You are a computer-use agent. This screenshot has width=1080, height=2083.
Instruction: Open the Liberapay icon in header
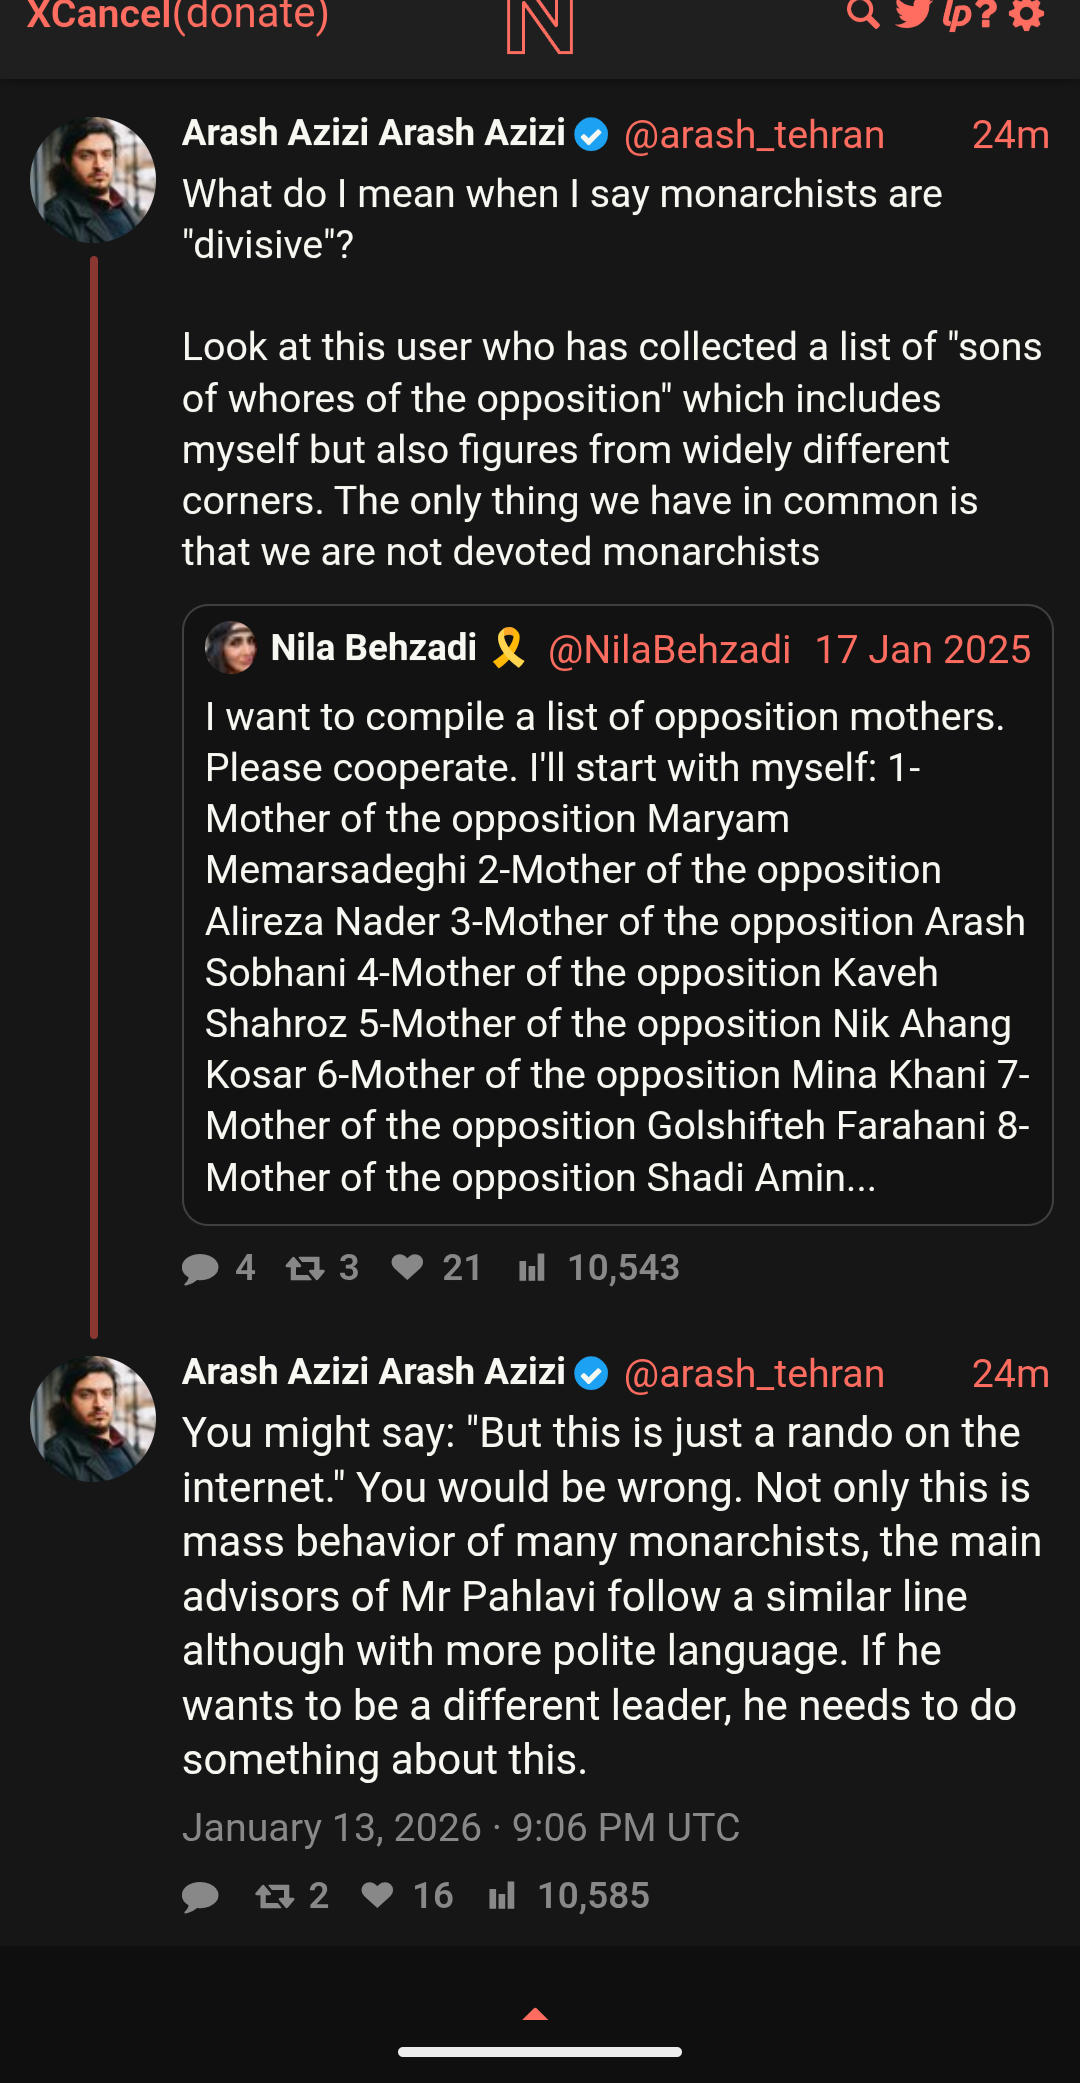coord(957,16)
